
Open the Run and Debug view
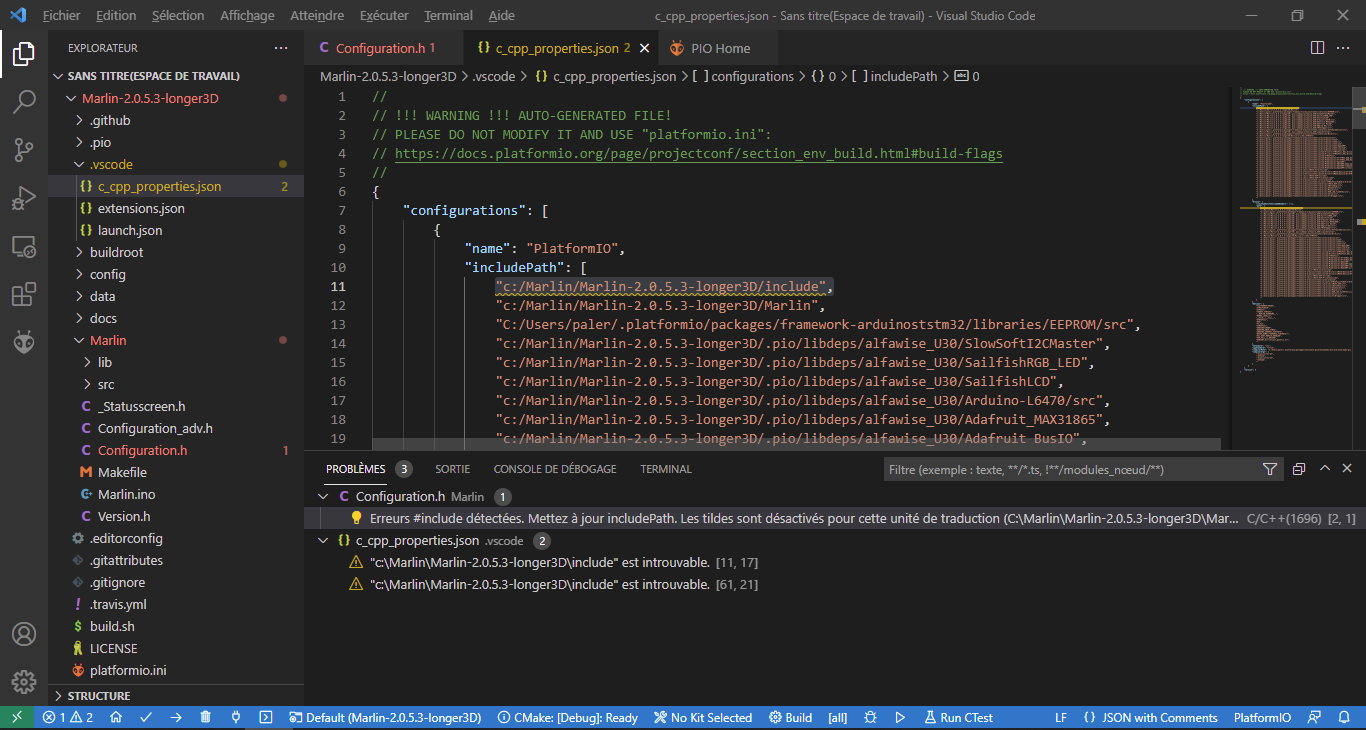24,198
